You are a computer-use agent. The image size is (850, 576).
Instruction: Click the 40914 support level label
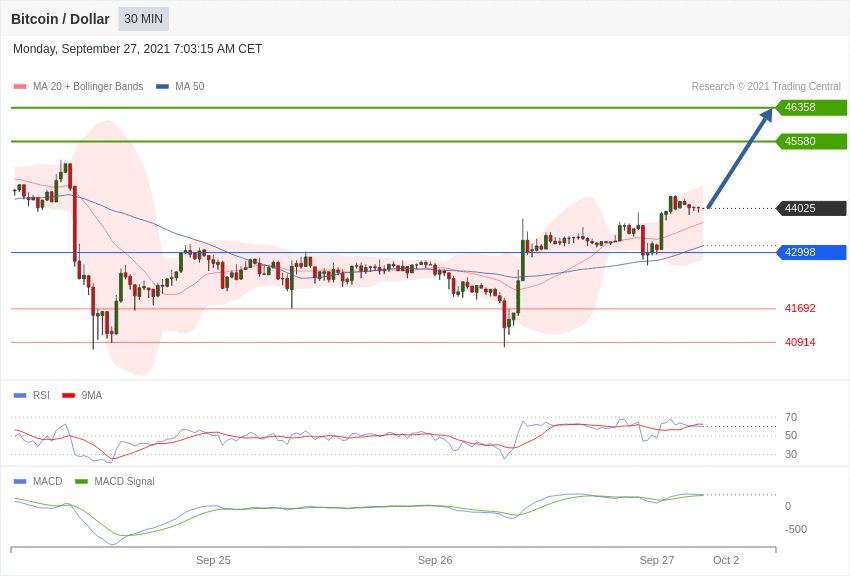(x=800, y=342)
